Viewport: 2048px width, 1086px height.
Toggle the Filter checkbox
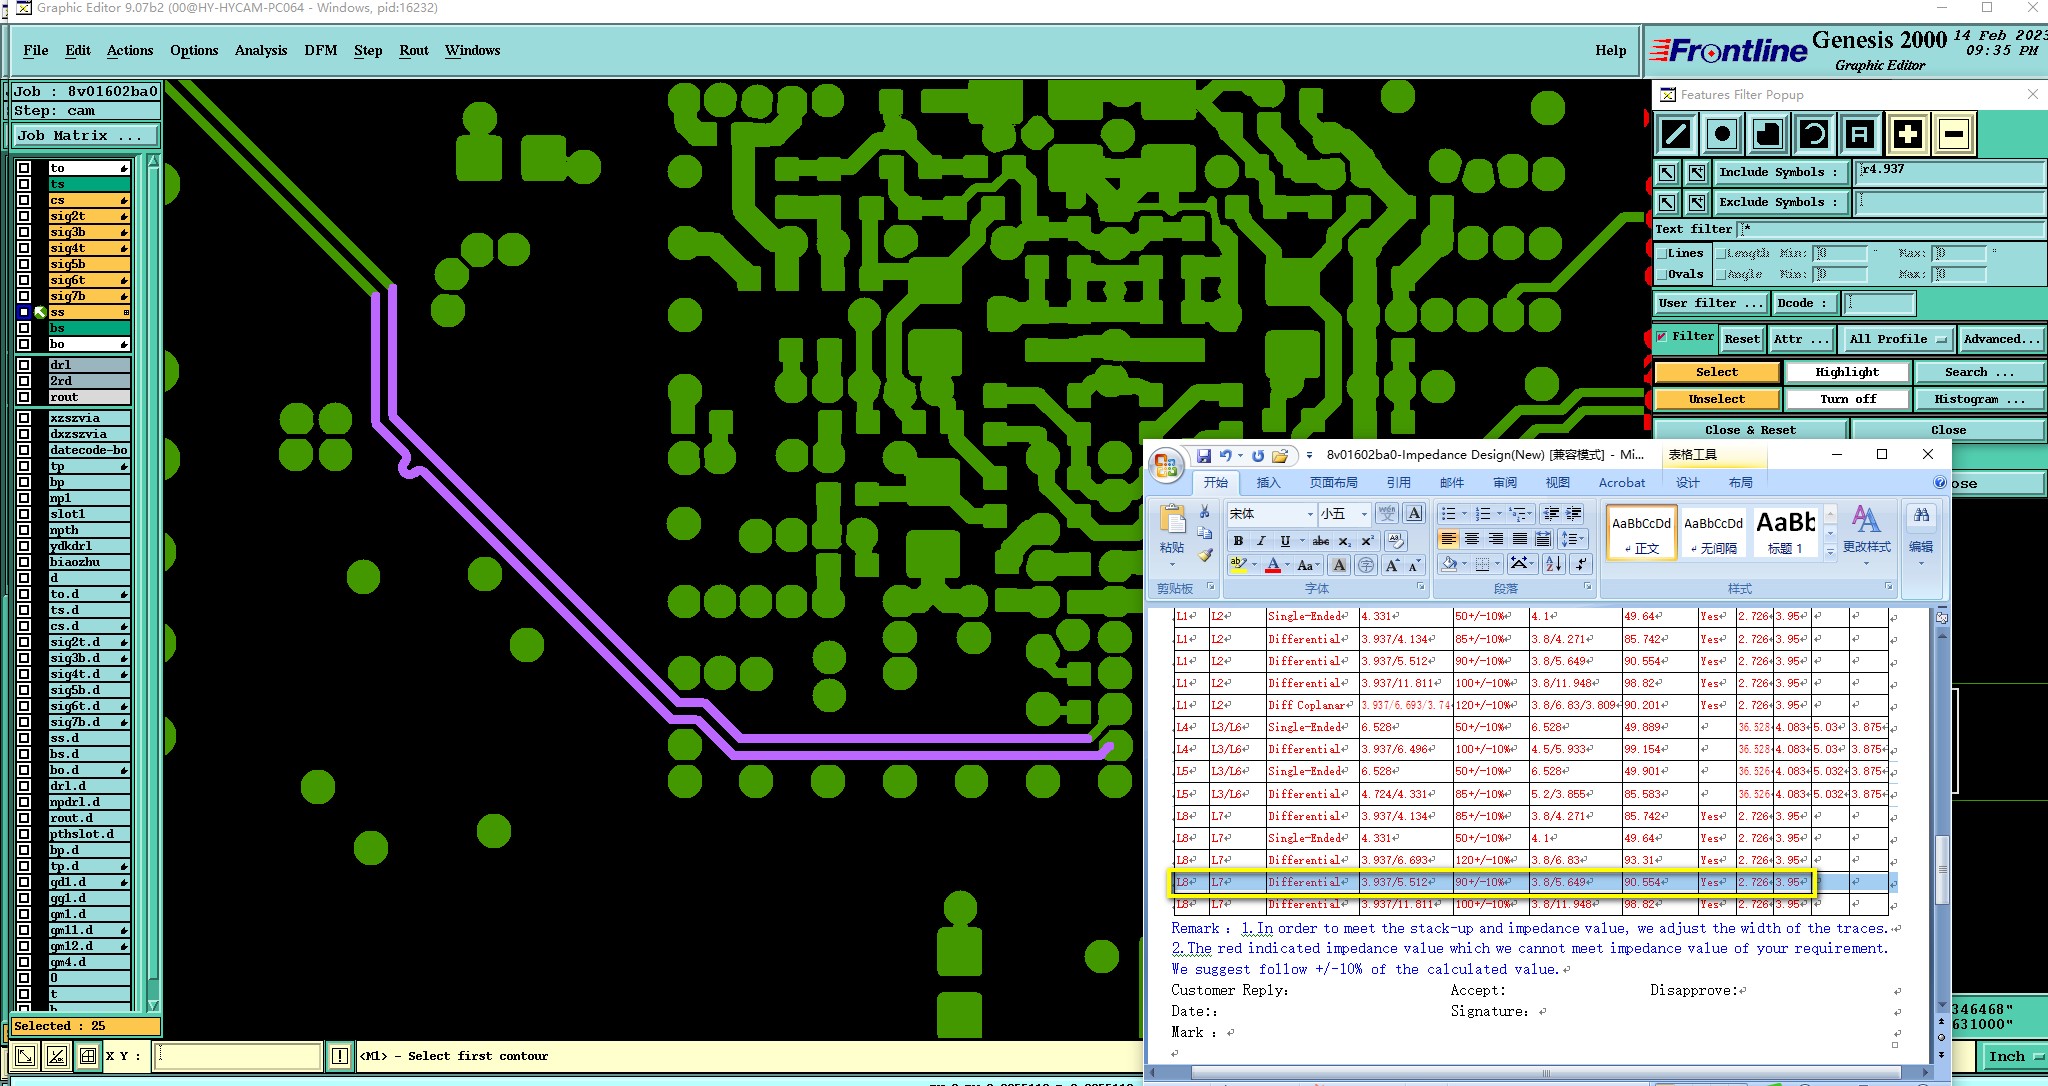click(1662, 337)
